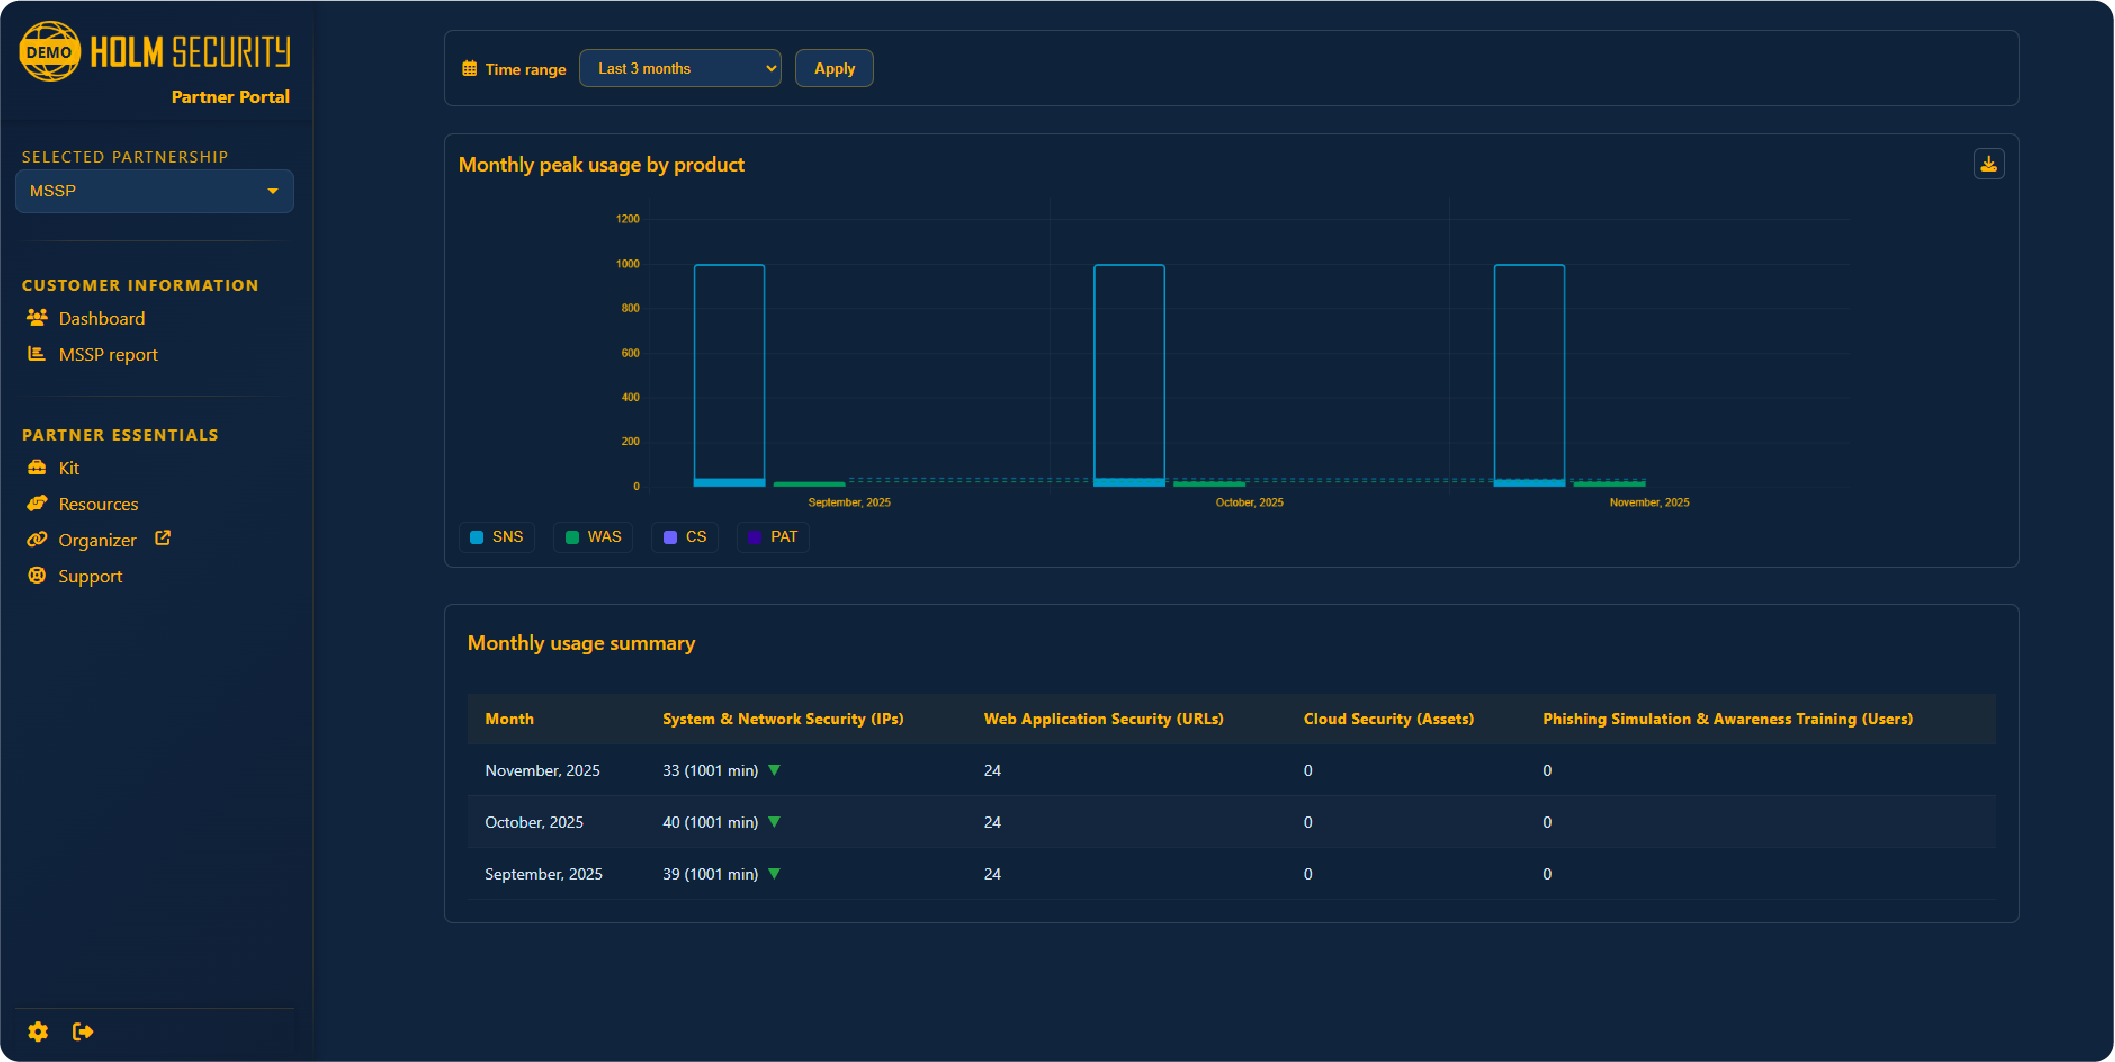Download the Monthly peak usage chart
Screen dimensions: 2115x1062
[1988, 163]
